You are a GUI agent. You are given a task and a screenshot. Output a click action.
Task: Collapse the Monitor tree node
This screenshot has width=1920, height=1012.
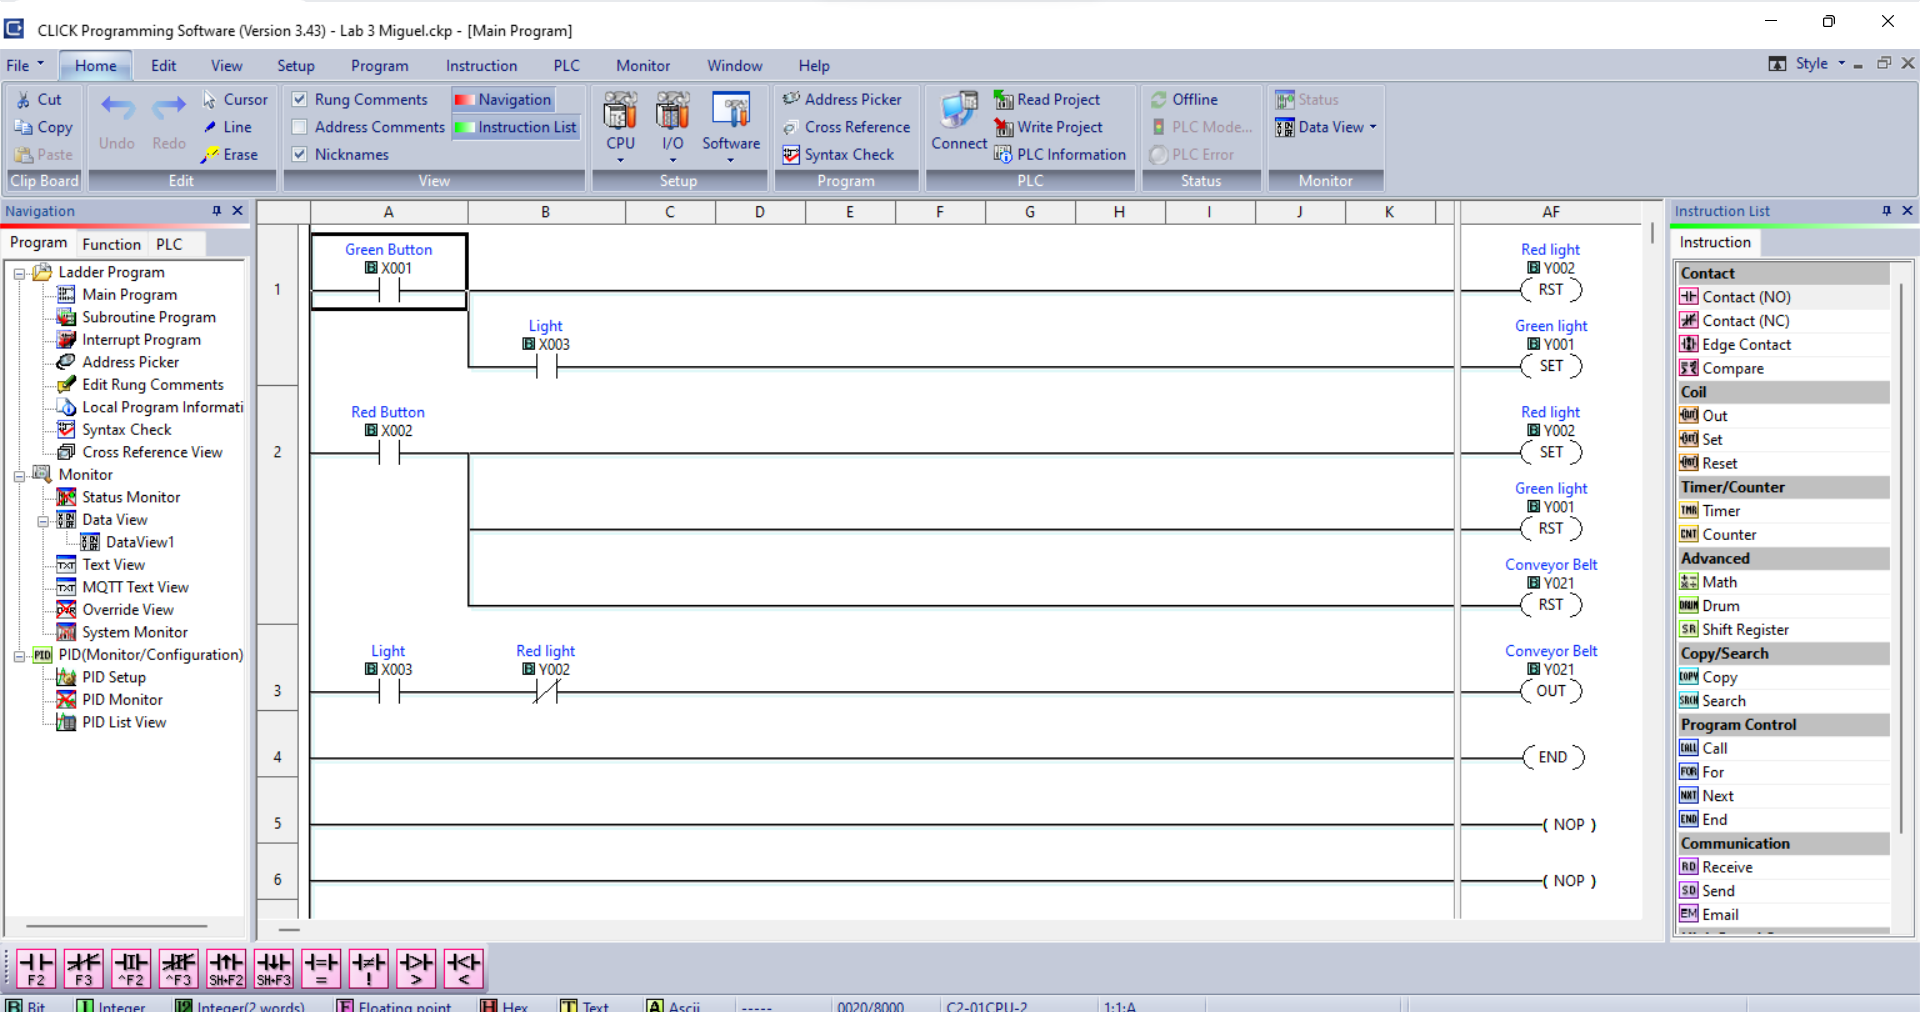coord(20,474)
